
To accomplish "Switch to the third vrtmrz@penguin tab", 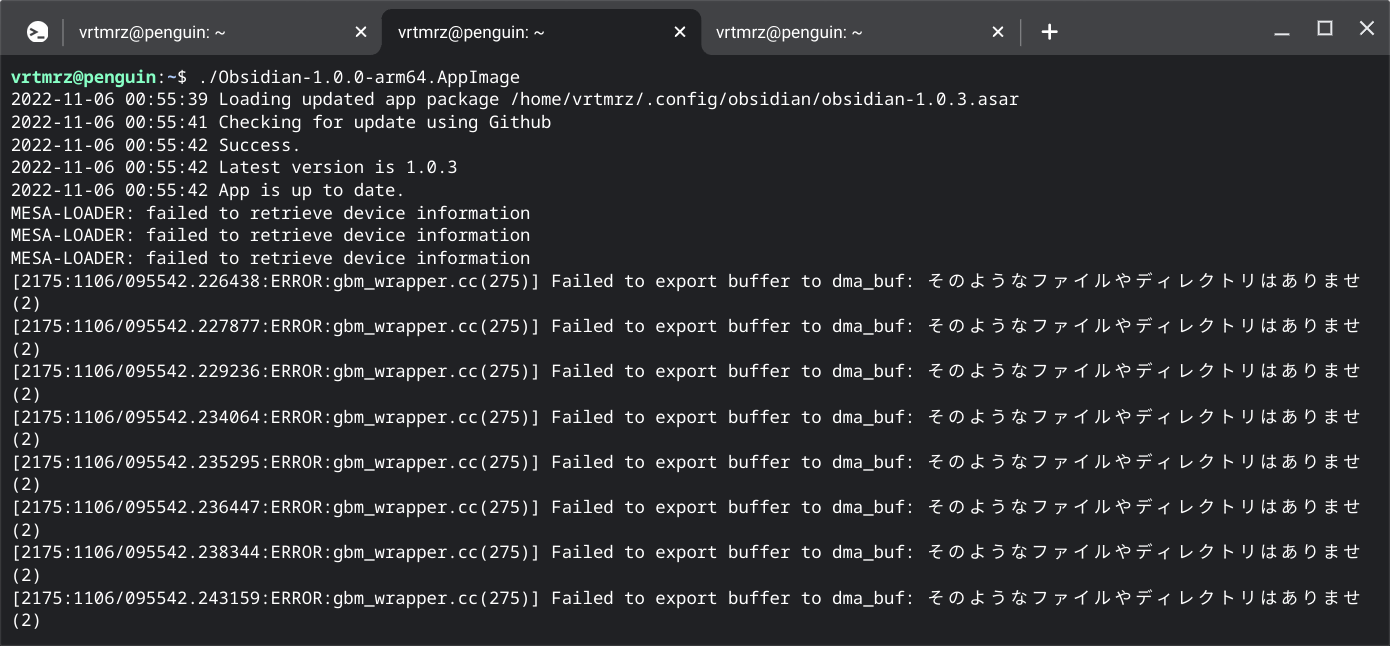I will [x=789, y=32].
